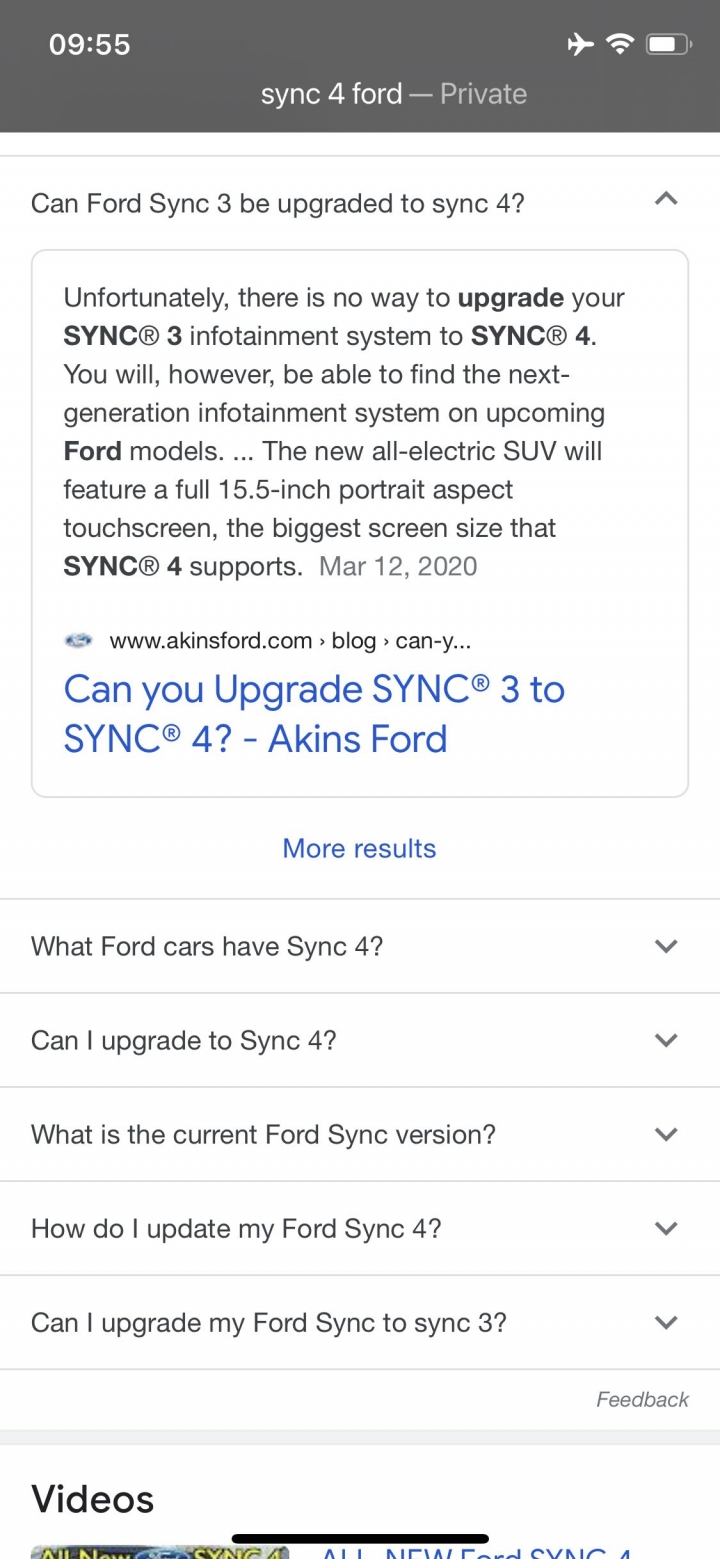720x1559 pixels.
Task: Collapse the 'Can Ford Sync 3 be upgraded' answer
Action: pyautogui.click(x=666, y=200)
